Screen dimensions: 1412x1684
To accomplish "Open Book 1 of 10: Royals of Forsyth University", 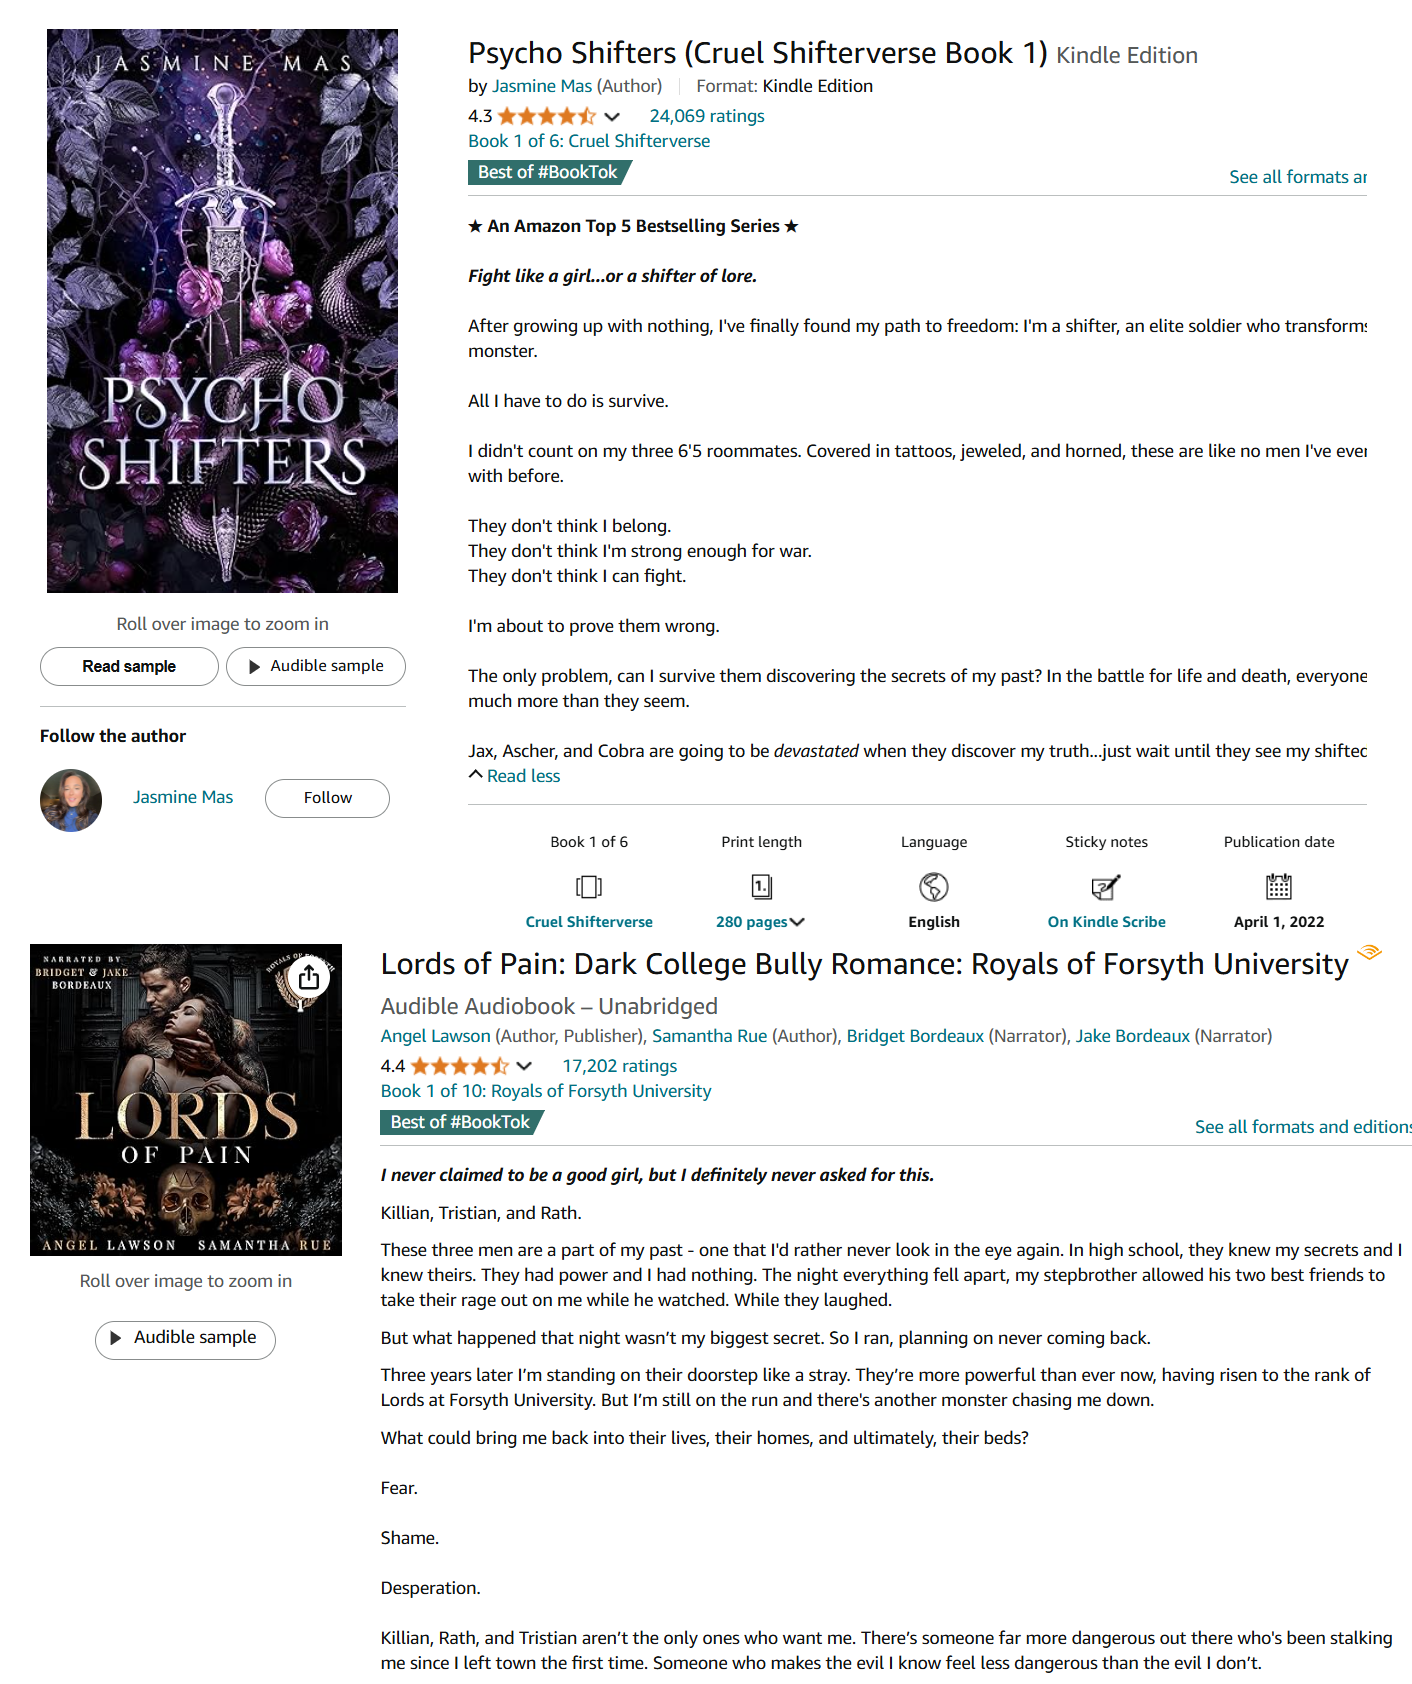I will click(x=546, y=1091).
